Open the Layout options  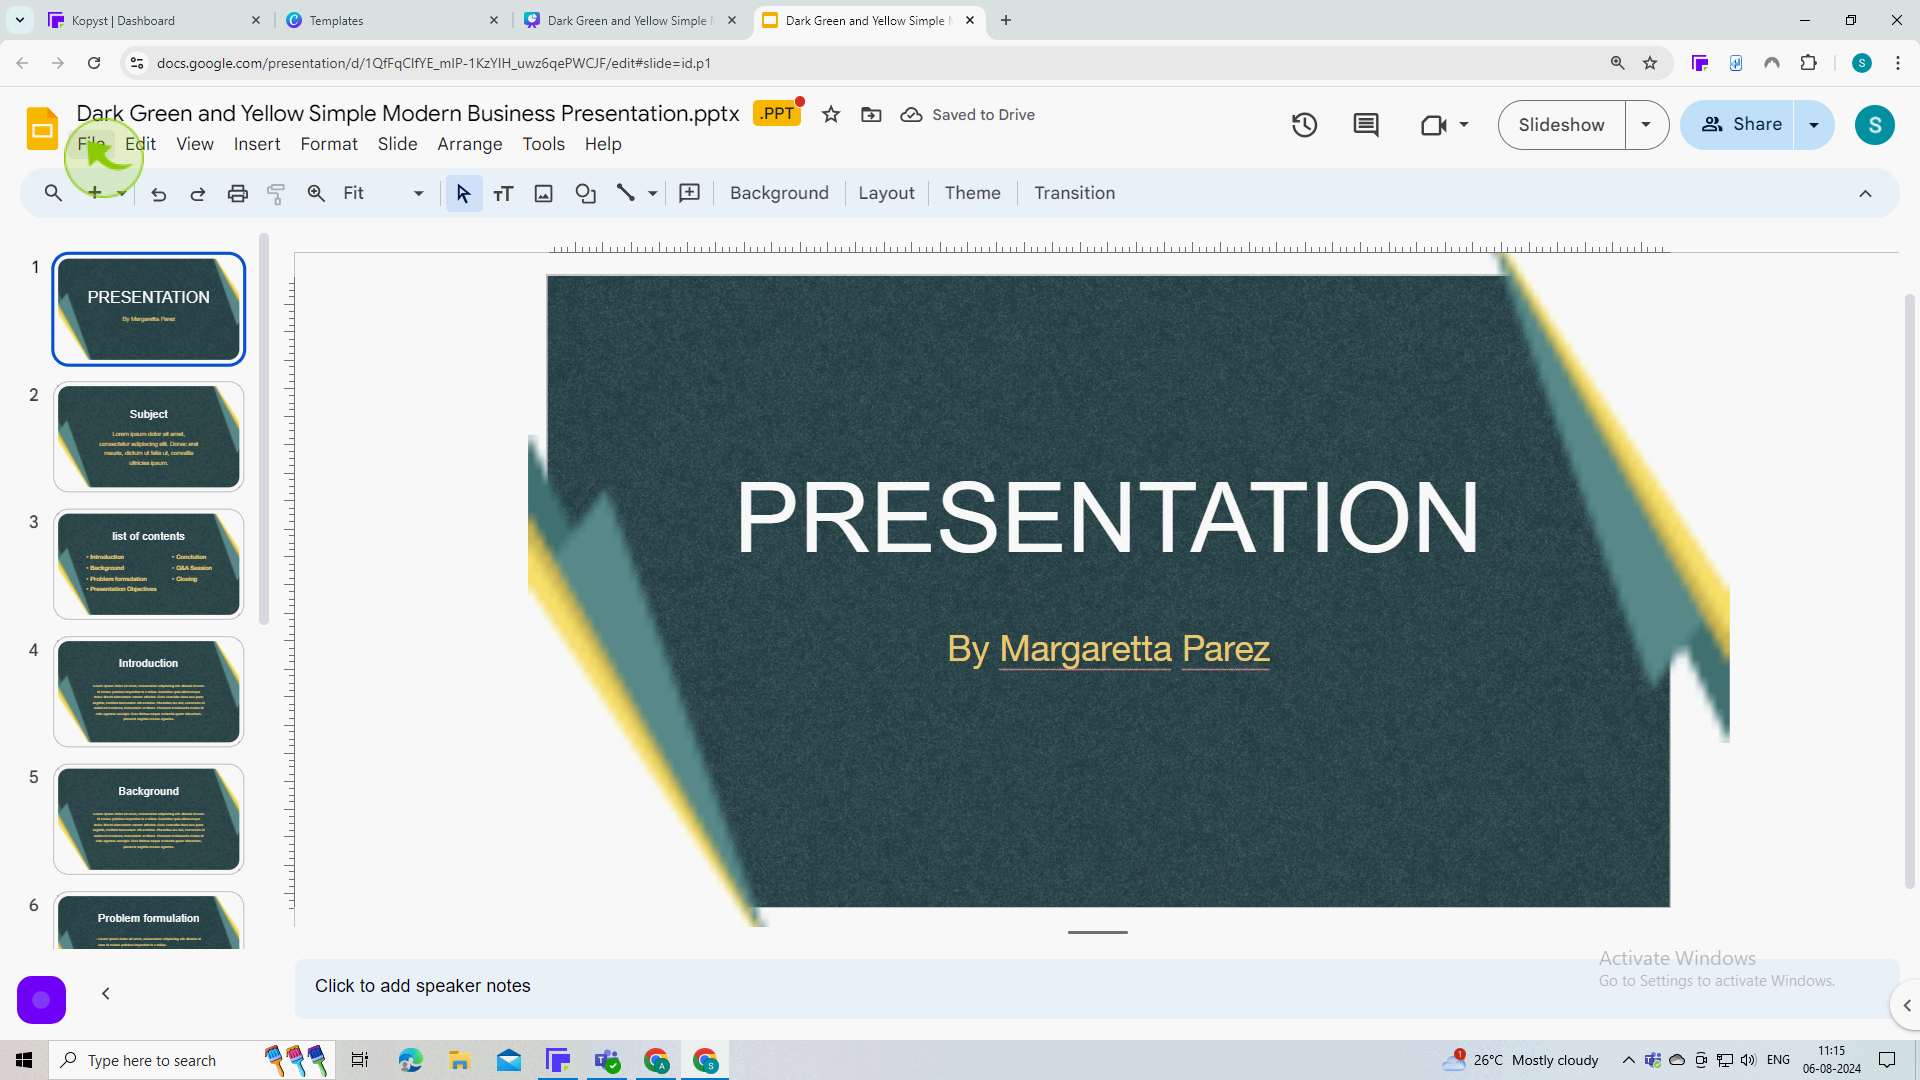tap(886, 193)
